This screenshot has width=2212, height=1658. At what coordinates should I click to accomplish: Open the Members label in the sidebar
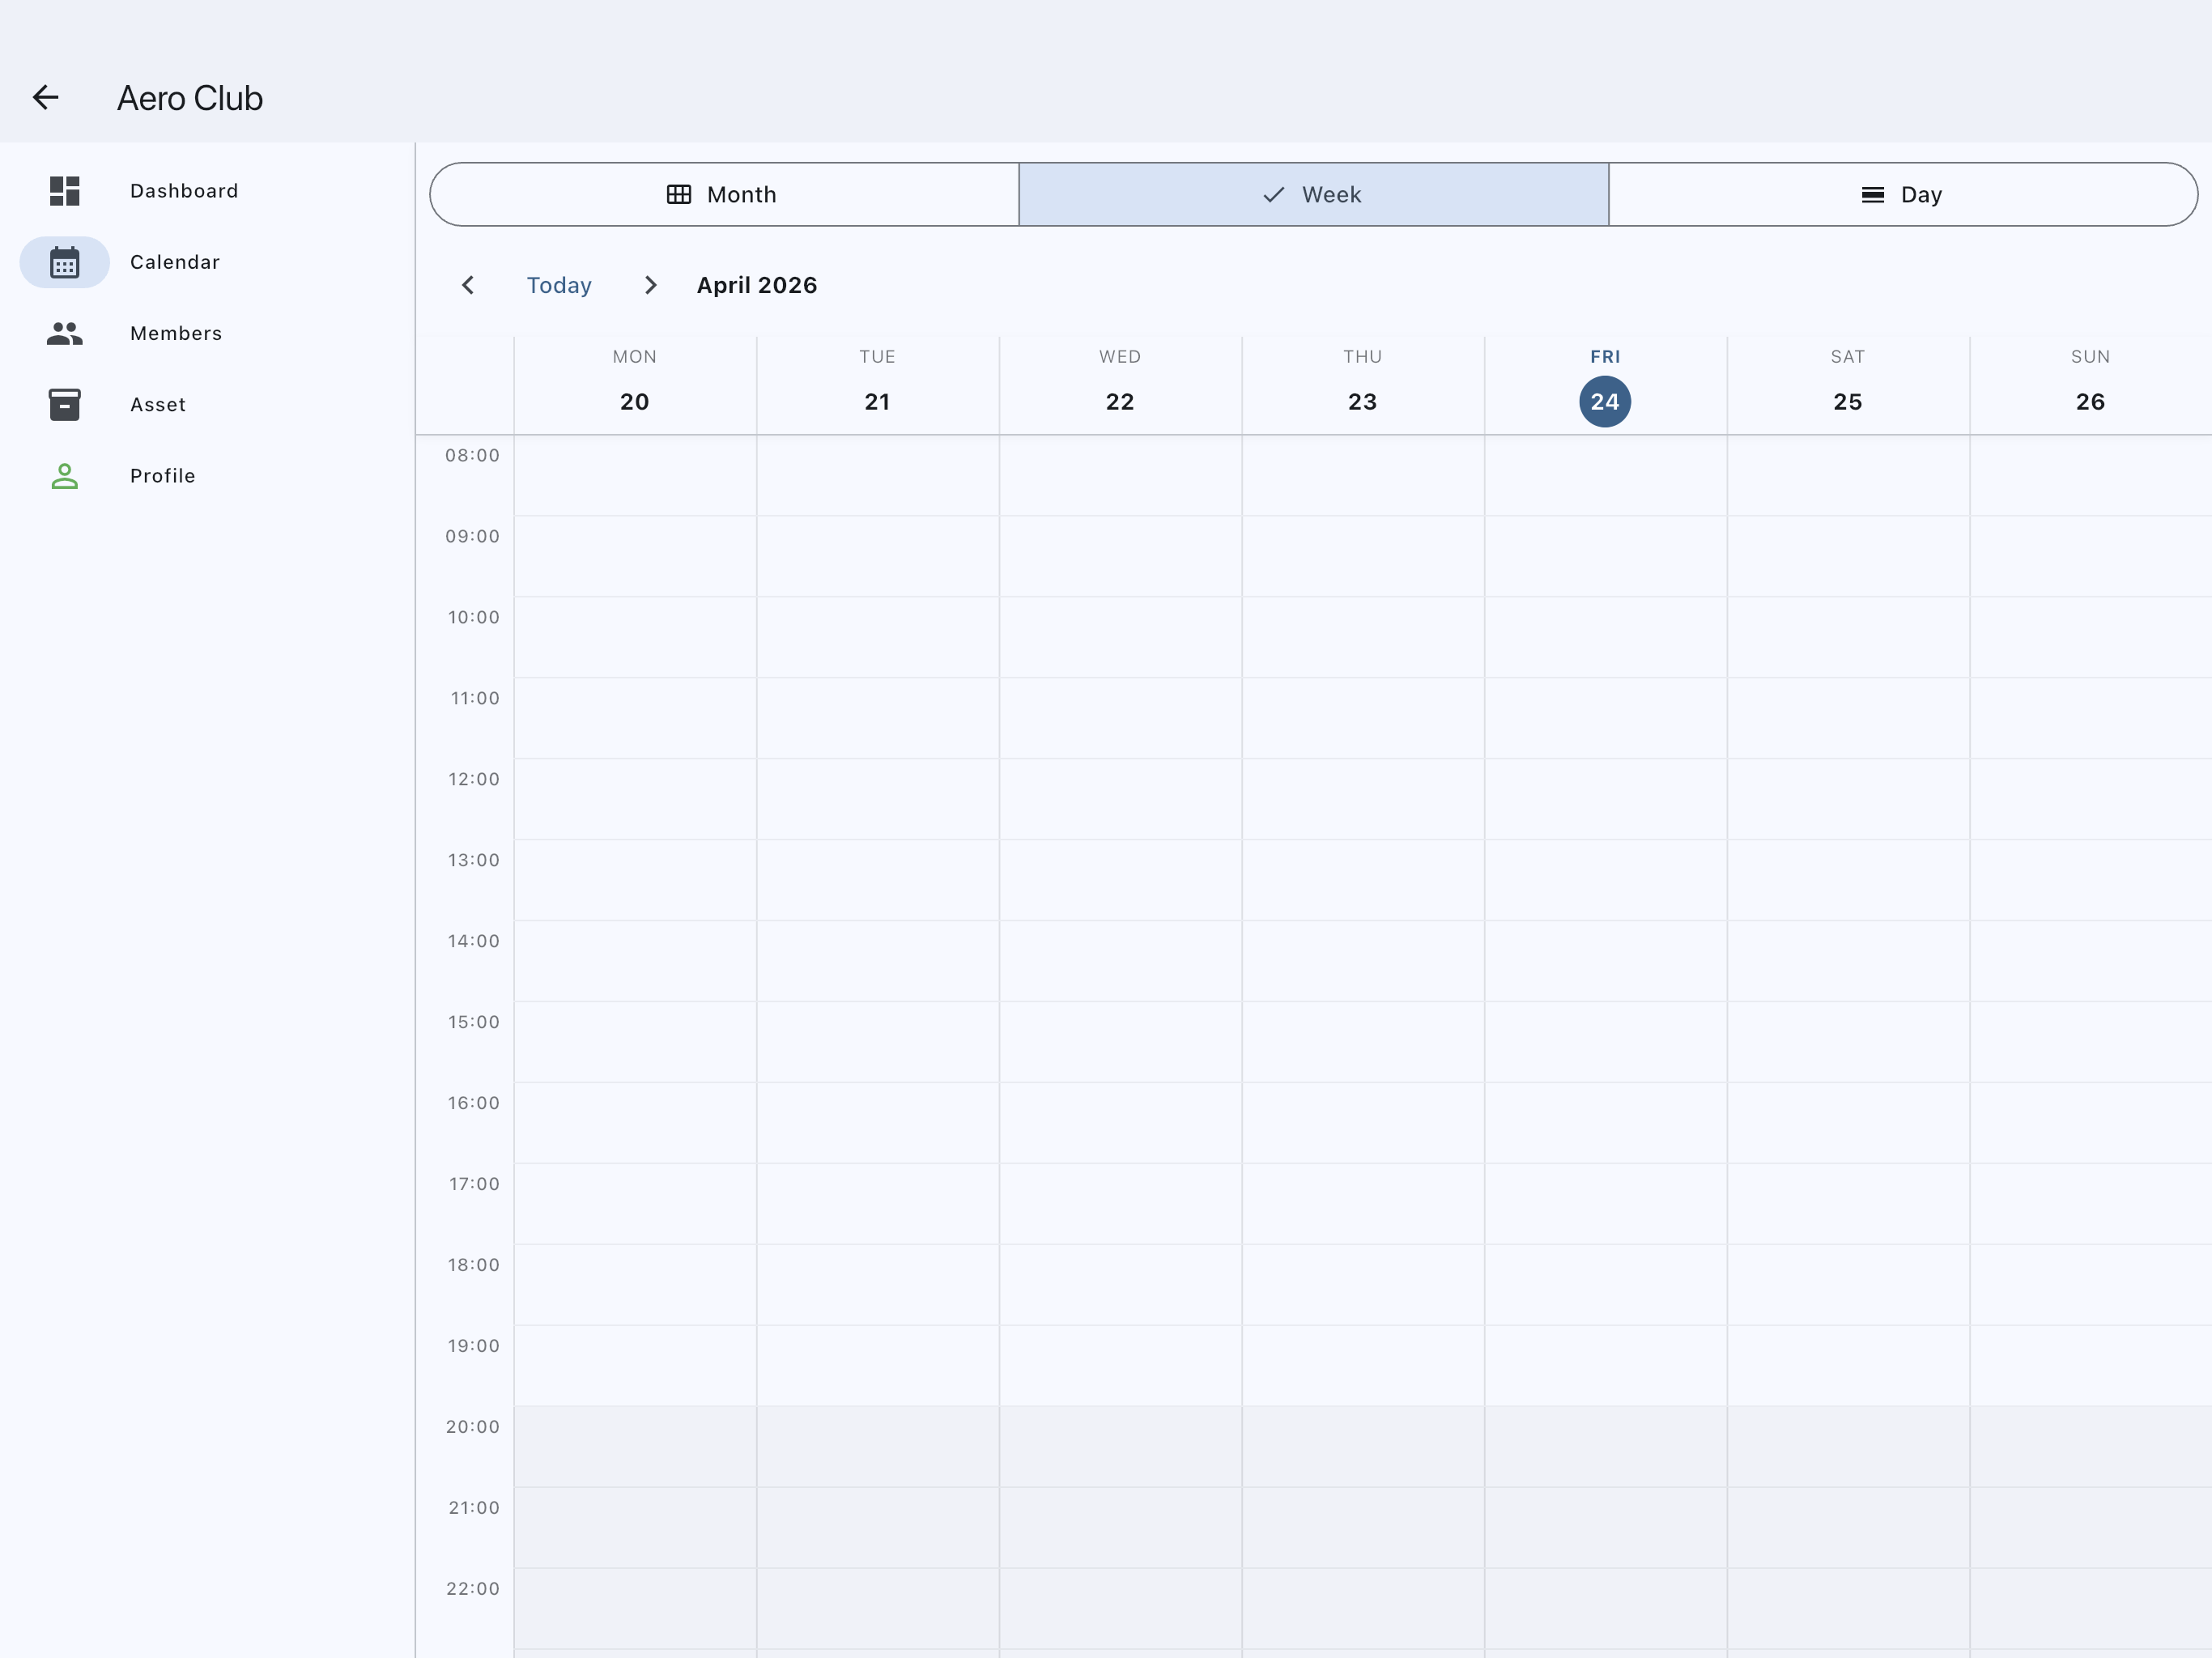(176, 333)
